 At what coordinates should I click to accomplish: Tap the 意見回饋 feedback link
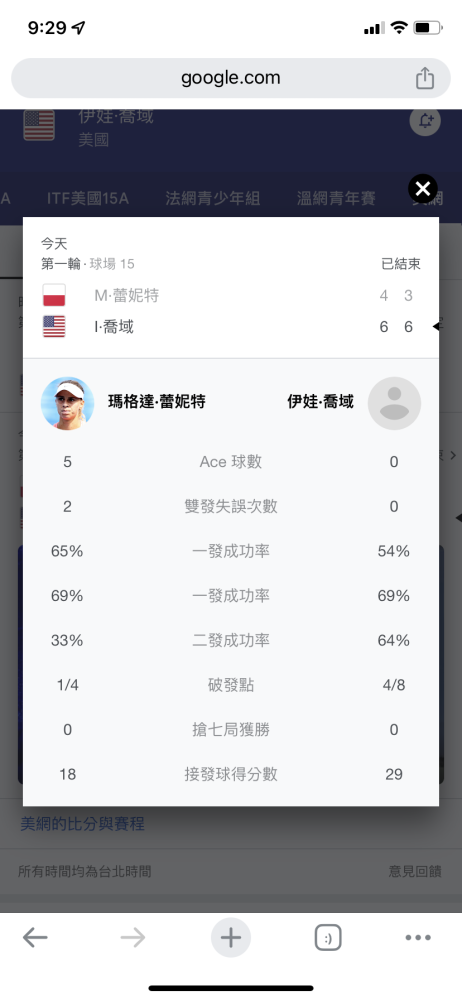(x=415, y=871)
